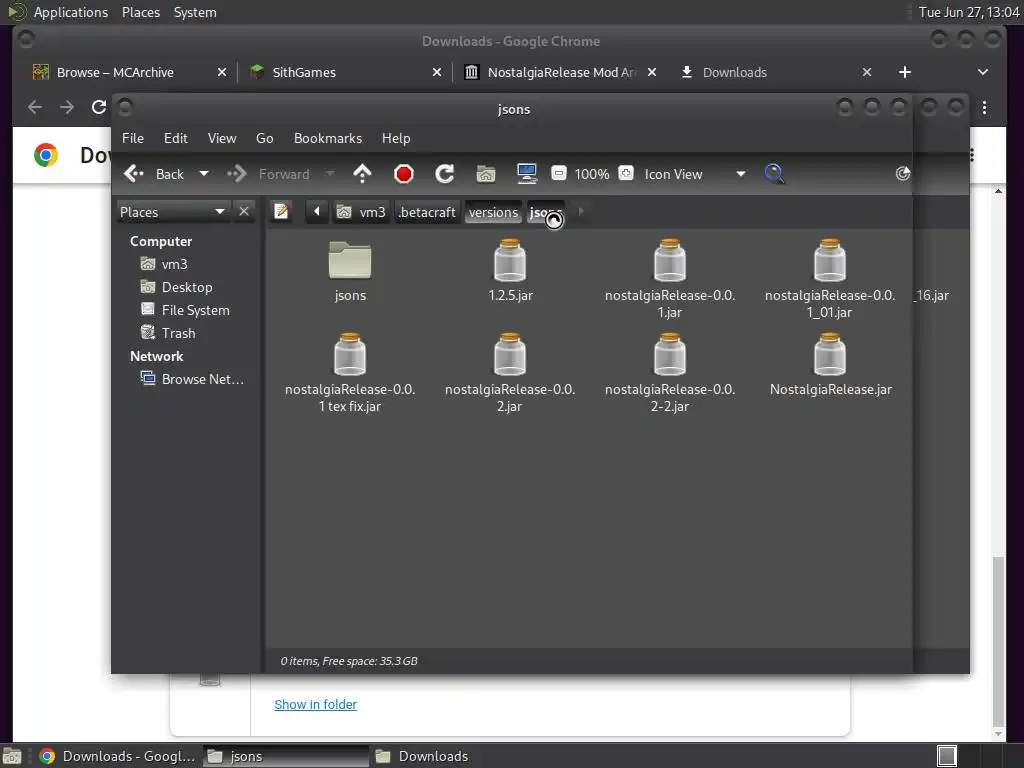Switch to NostalgiaRelease Mod Archive tab
The image size is (1024, 768).
[x=561, y=72]
